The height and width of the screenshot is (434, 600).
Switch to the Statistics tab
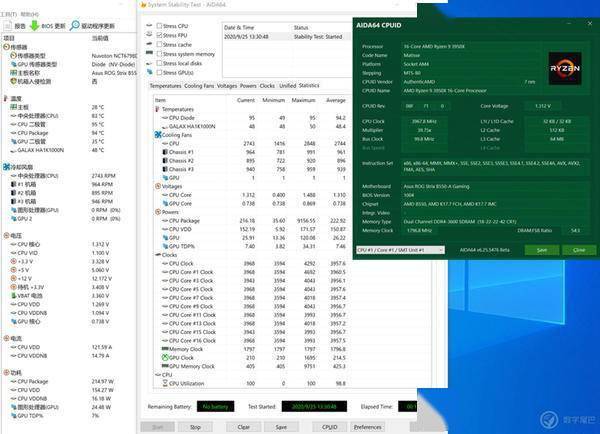tap(309, 86)
